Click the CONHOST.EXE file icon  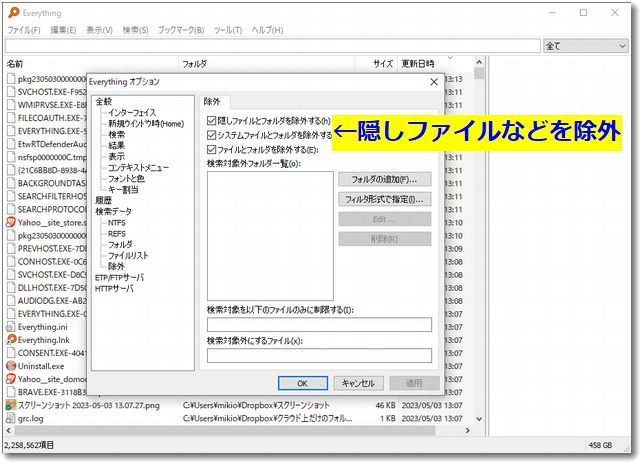(x=11, y=262)
